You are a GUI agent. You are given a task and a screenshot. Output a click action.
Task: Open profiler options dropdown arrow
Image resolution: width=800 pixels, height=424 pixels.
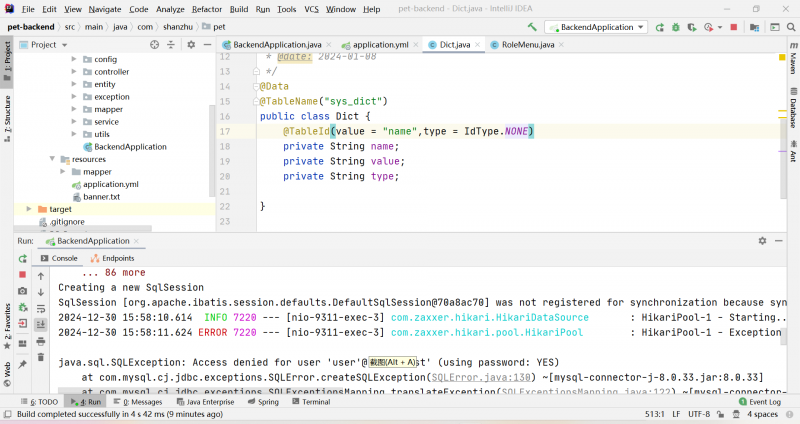coord(720,27)
